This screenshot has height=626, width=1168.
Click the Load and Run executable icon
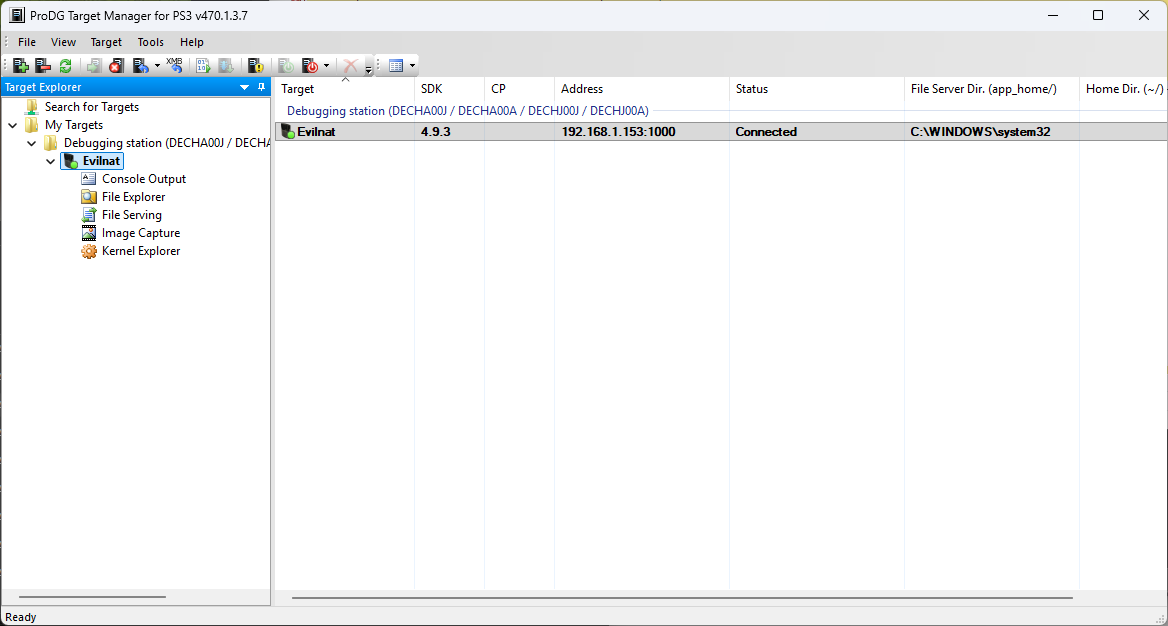pyautogui.click(x=203, y=66)
